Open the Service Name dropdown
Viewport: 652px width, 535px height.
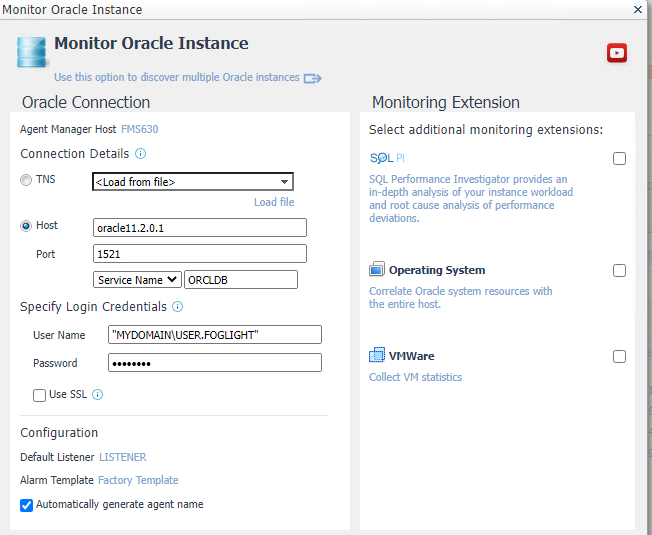coord(138,280)
